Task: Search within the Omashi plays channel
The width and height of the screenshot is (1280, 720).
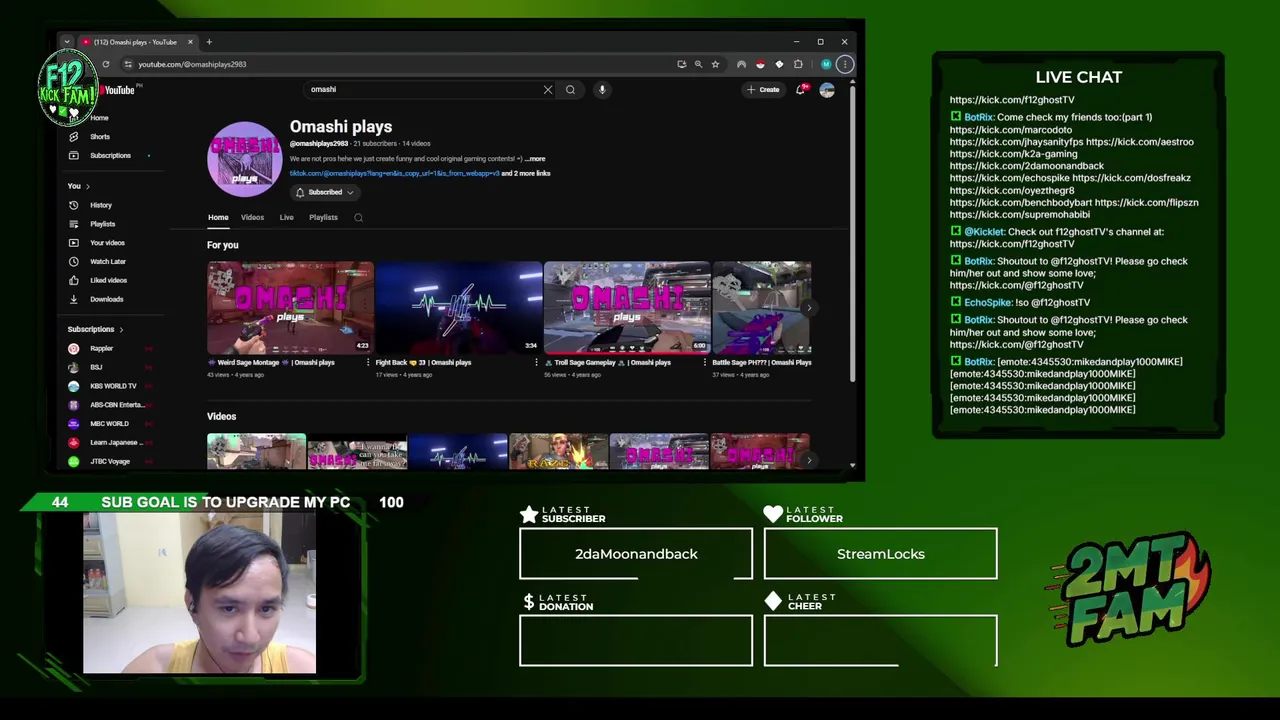Action: coord(358,217)
